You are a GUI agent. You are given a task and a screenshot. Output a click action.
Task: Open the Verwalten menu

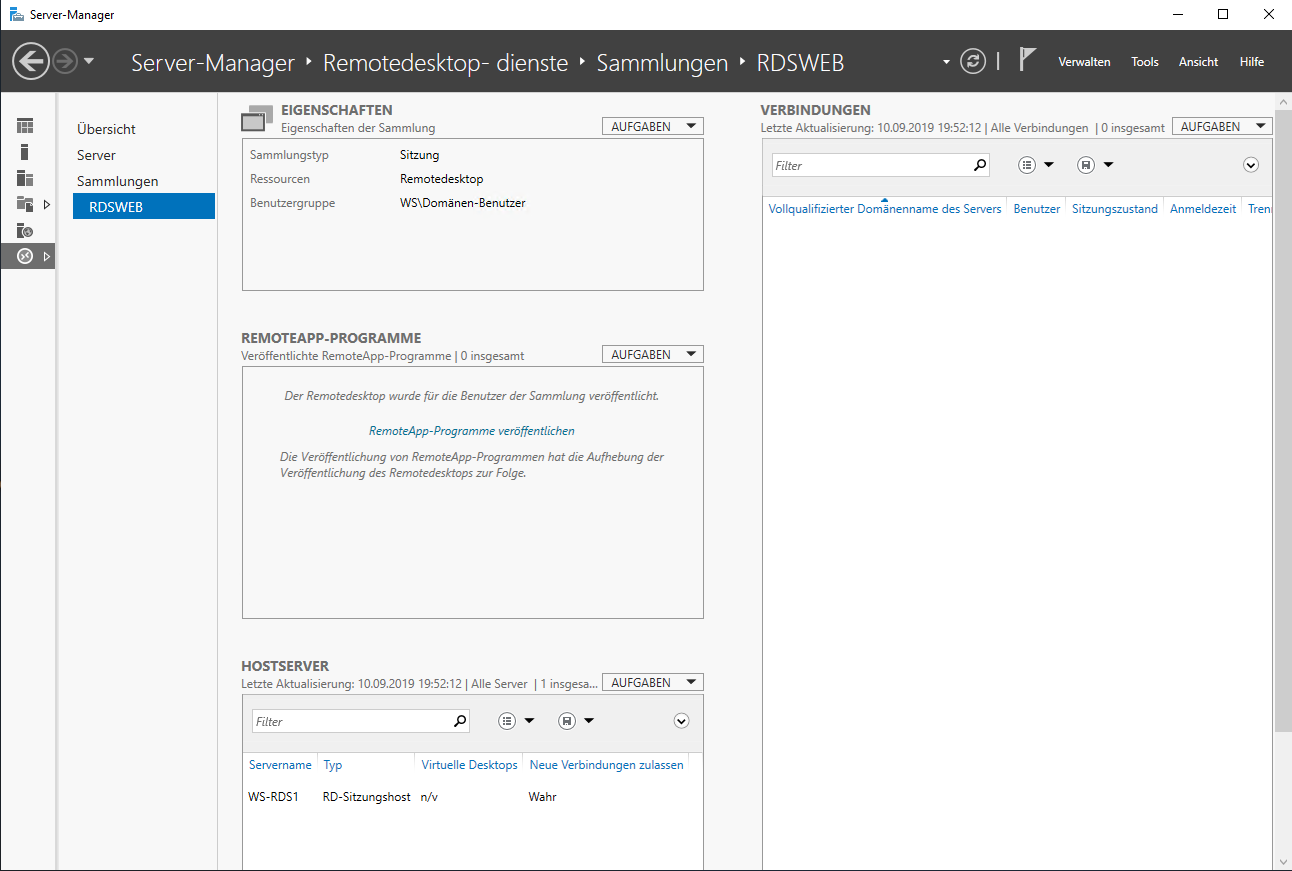pos(1084,62)
